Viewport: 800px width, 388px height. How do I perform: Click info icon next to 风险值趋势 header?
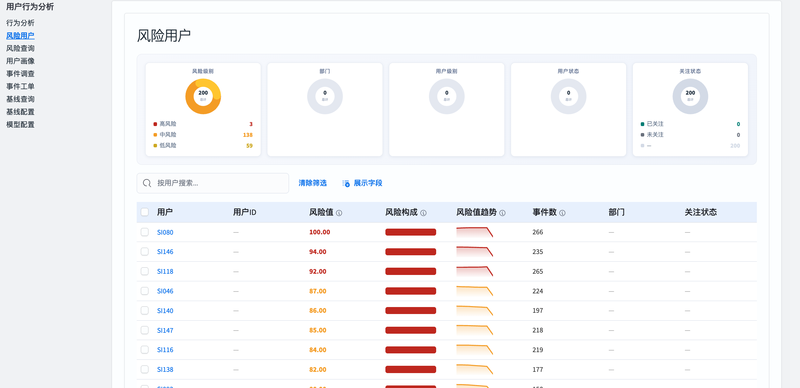[x=503, y=213]
